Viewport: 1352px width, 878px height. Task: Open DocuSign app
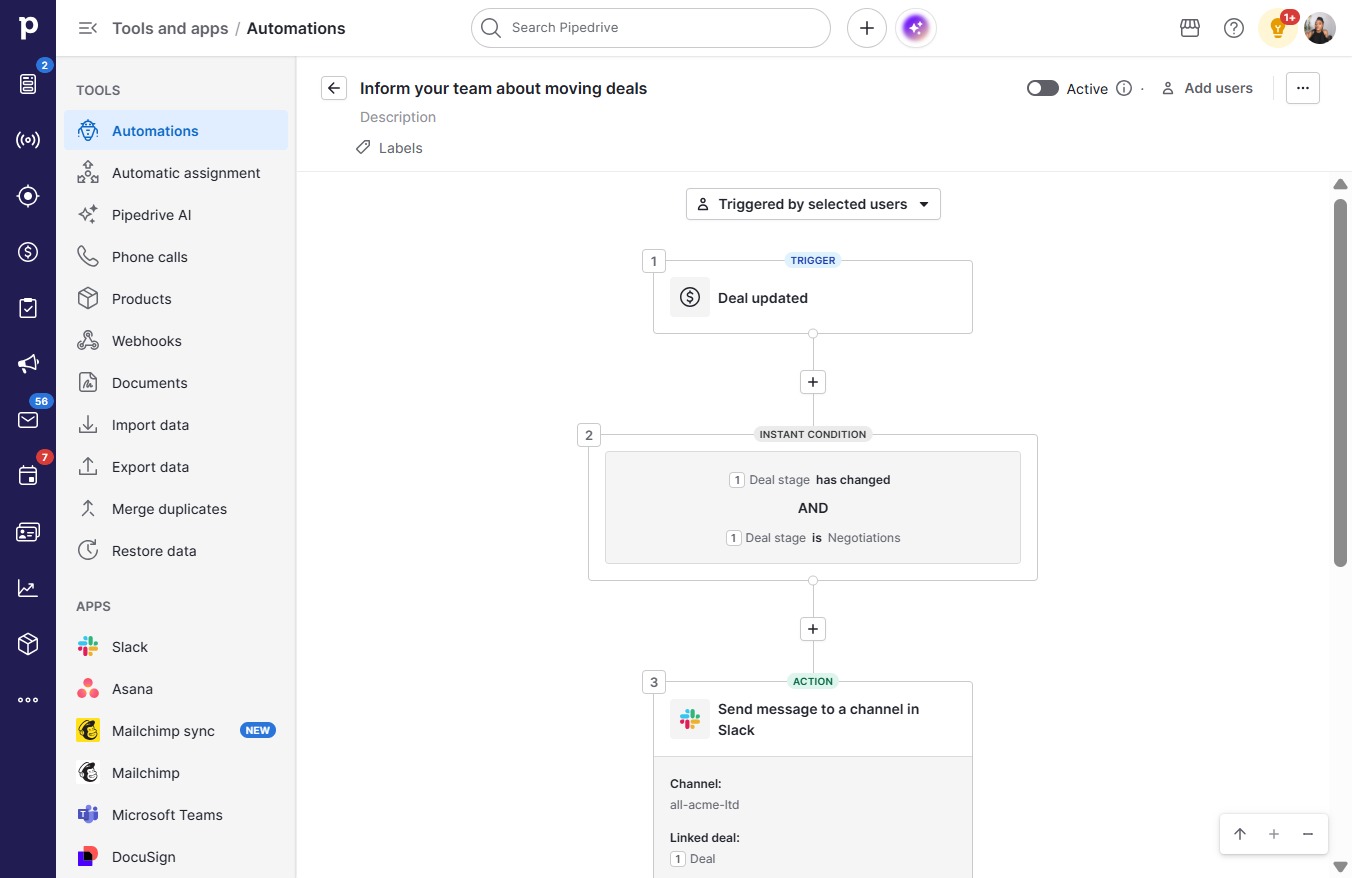(x=176, y=857)
